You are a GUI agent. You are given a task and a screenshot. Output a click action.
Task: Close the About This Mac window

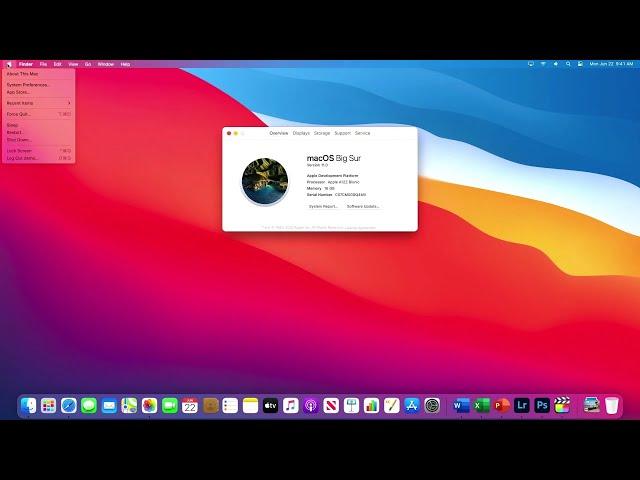pos(229,133)
